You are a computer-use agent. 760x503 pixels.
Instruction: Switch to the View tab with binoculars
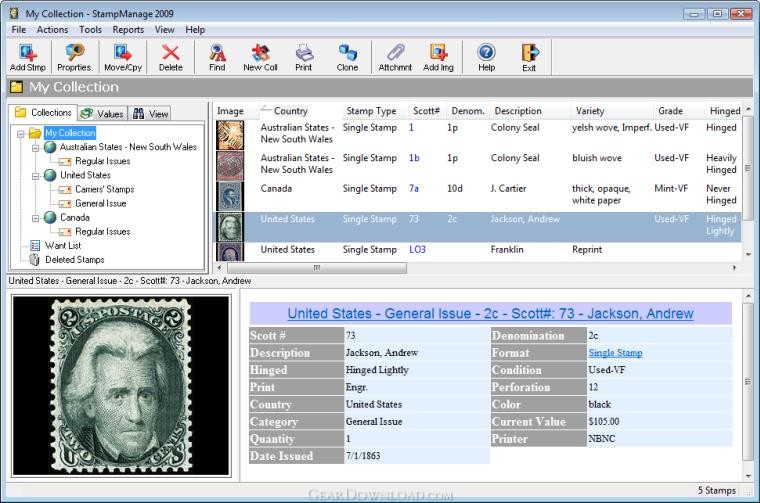151,114
